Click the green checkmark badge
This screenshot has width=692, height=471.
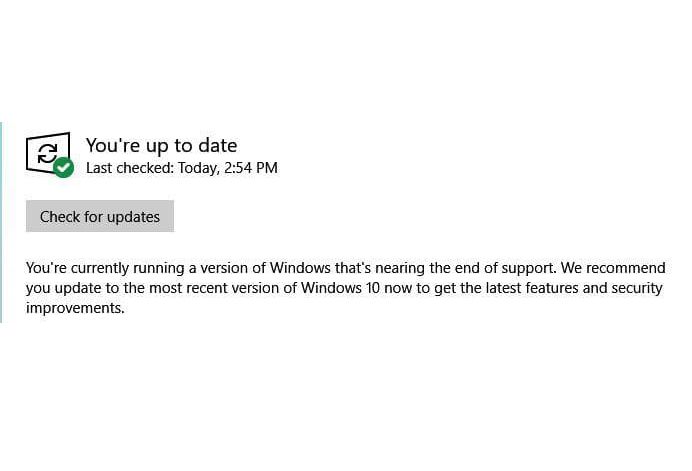pos(64,167)
